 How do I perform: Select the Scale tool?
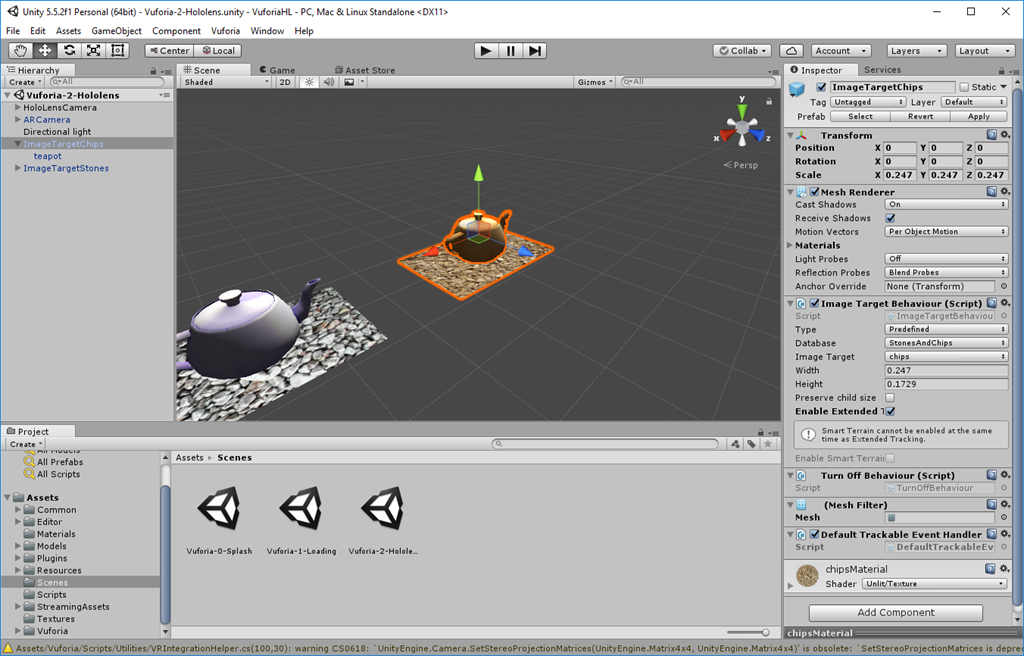pos(93,50)
